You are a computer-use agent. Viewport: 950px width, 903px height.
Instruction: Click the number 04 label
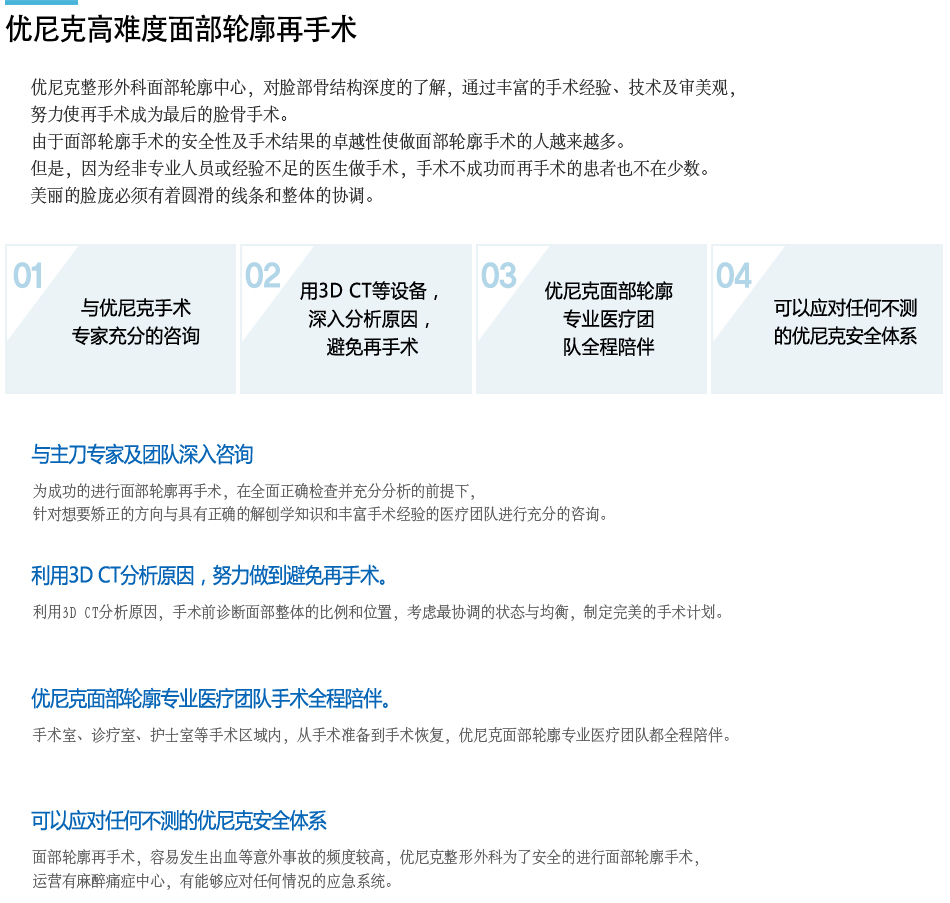(734, 276)
